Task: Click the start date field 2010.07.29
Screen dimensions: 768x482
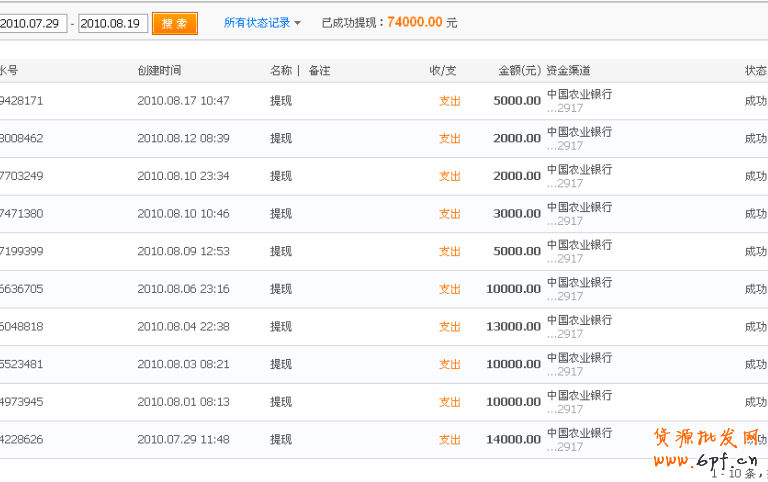Action: click(32, 23)
